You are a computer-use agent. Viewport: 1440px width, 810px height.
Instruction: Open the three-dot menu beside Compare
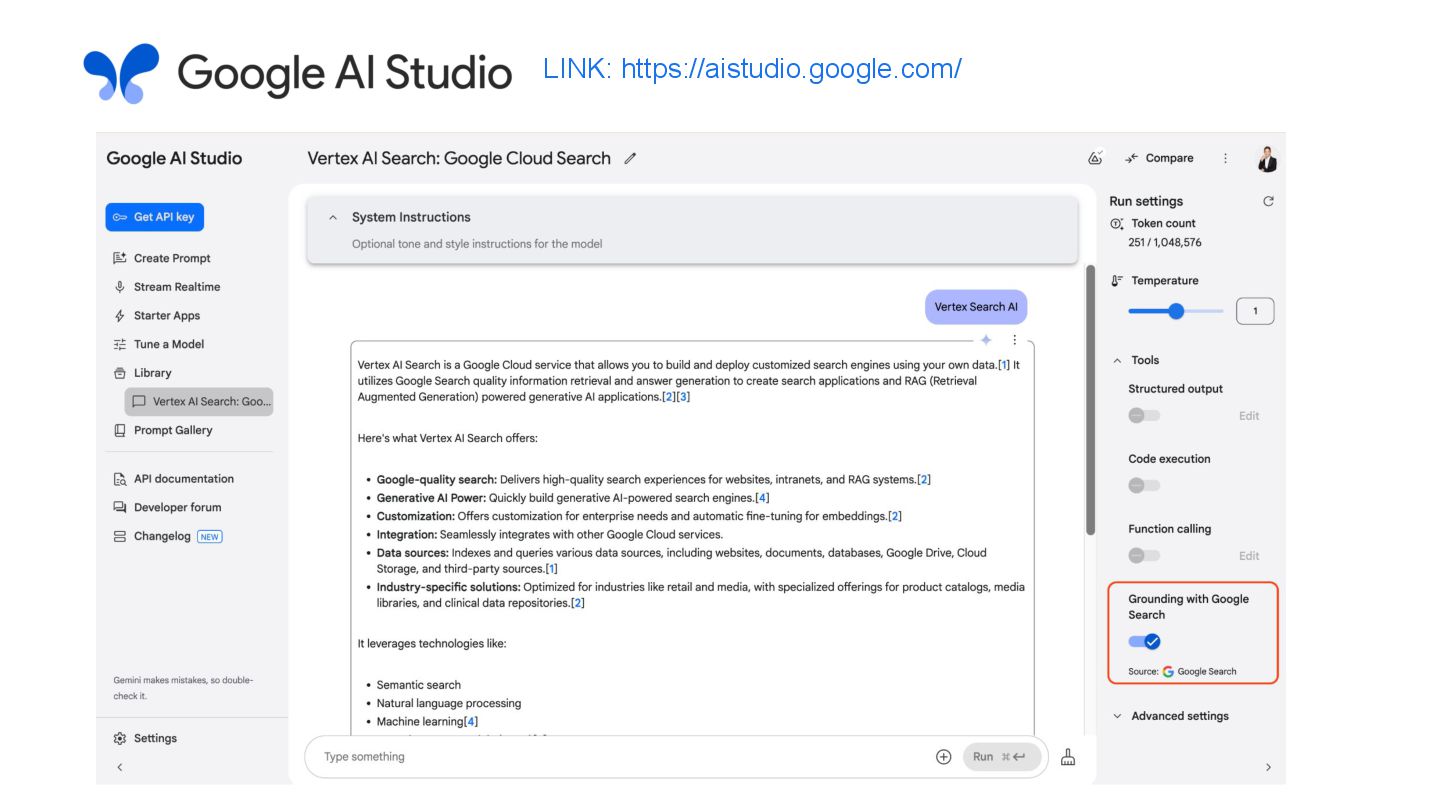tap(1225, 158)
